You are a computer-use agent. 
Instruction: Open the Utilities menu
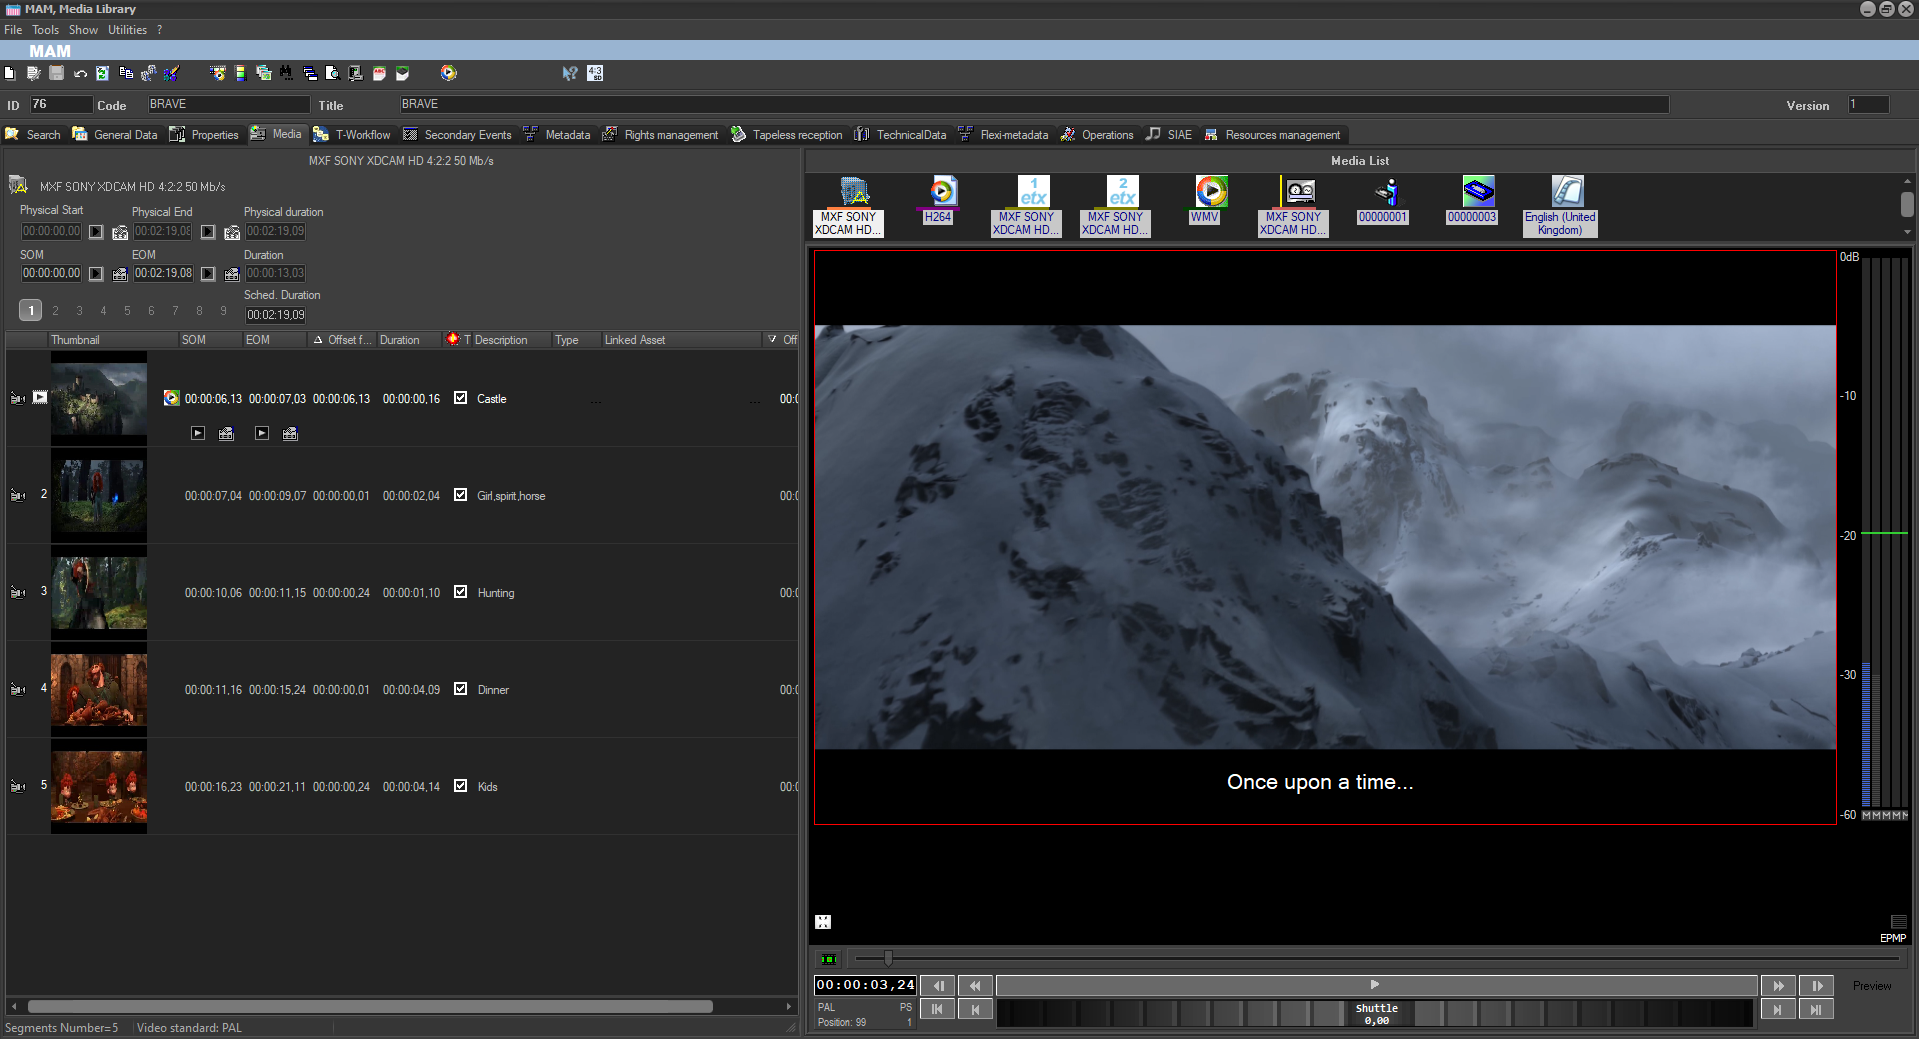pyautogui.click(x=127, y=30)
